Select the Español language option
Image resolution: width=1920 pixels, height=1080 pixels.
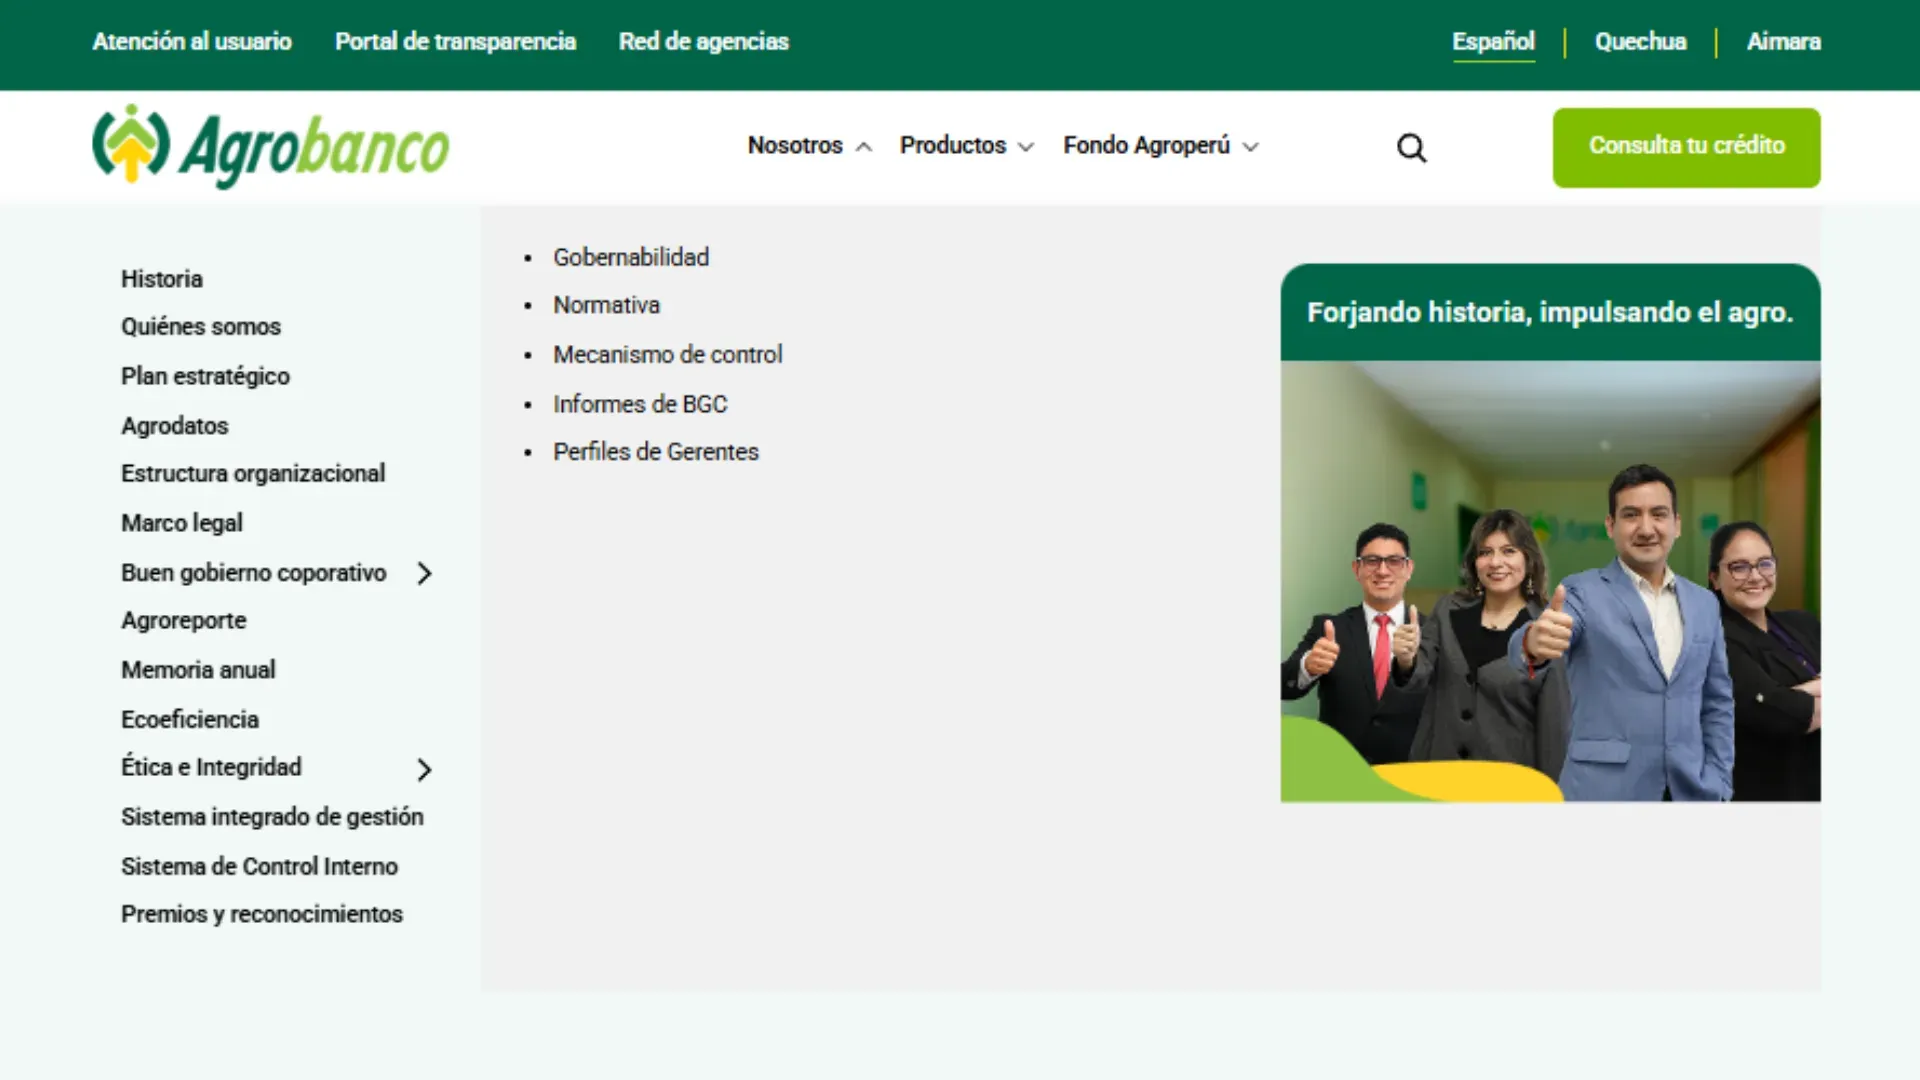coord(1493,42)
